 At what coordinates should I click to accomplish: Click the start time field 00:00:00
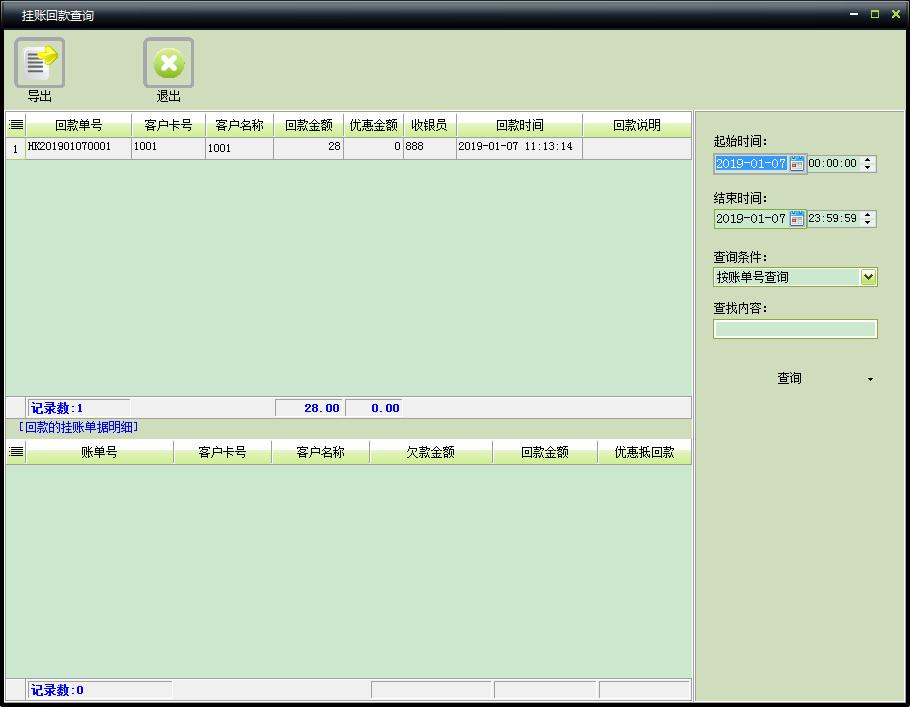[x=833, y=164]
